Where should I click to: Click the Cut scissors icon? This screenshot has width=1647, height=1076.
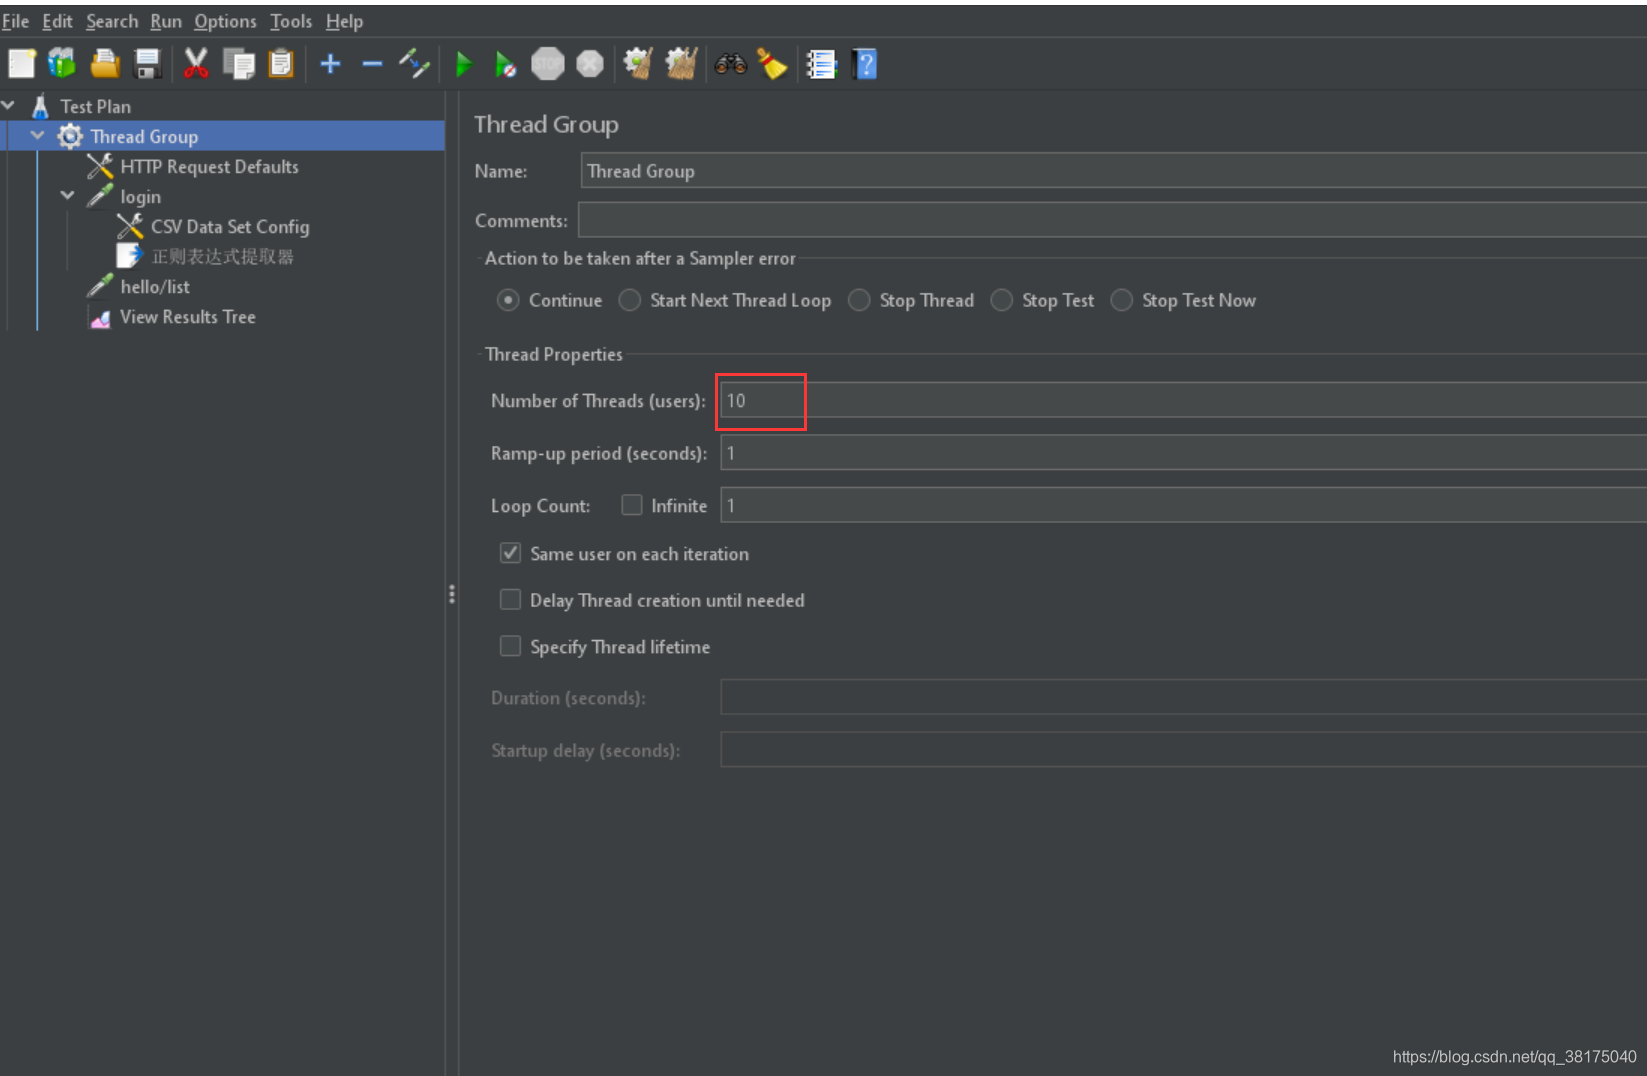[x=196, y=64]
